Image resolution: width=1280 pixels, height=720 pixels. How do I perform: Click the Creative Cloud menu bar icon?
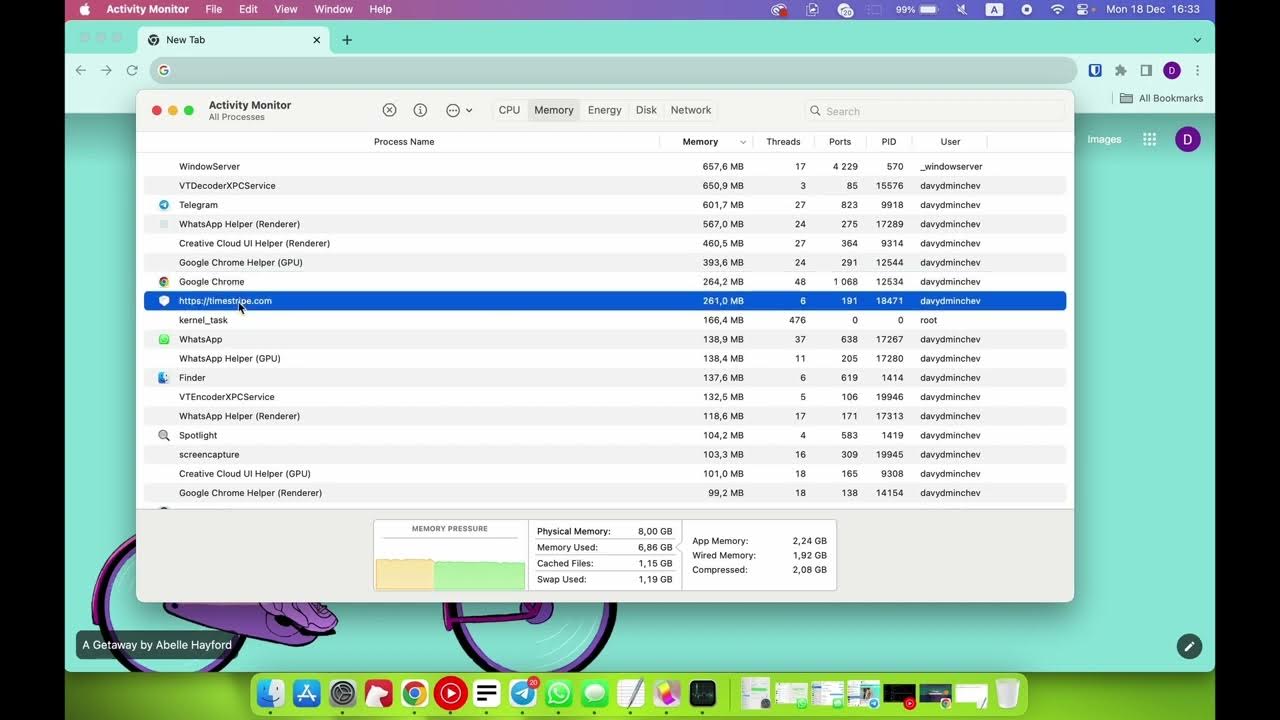(779, 9)
